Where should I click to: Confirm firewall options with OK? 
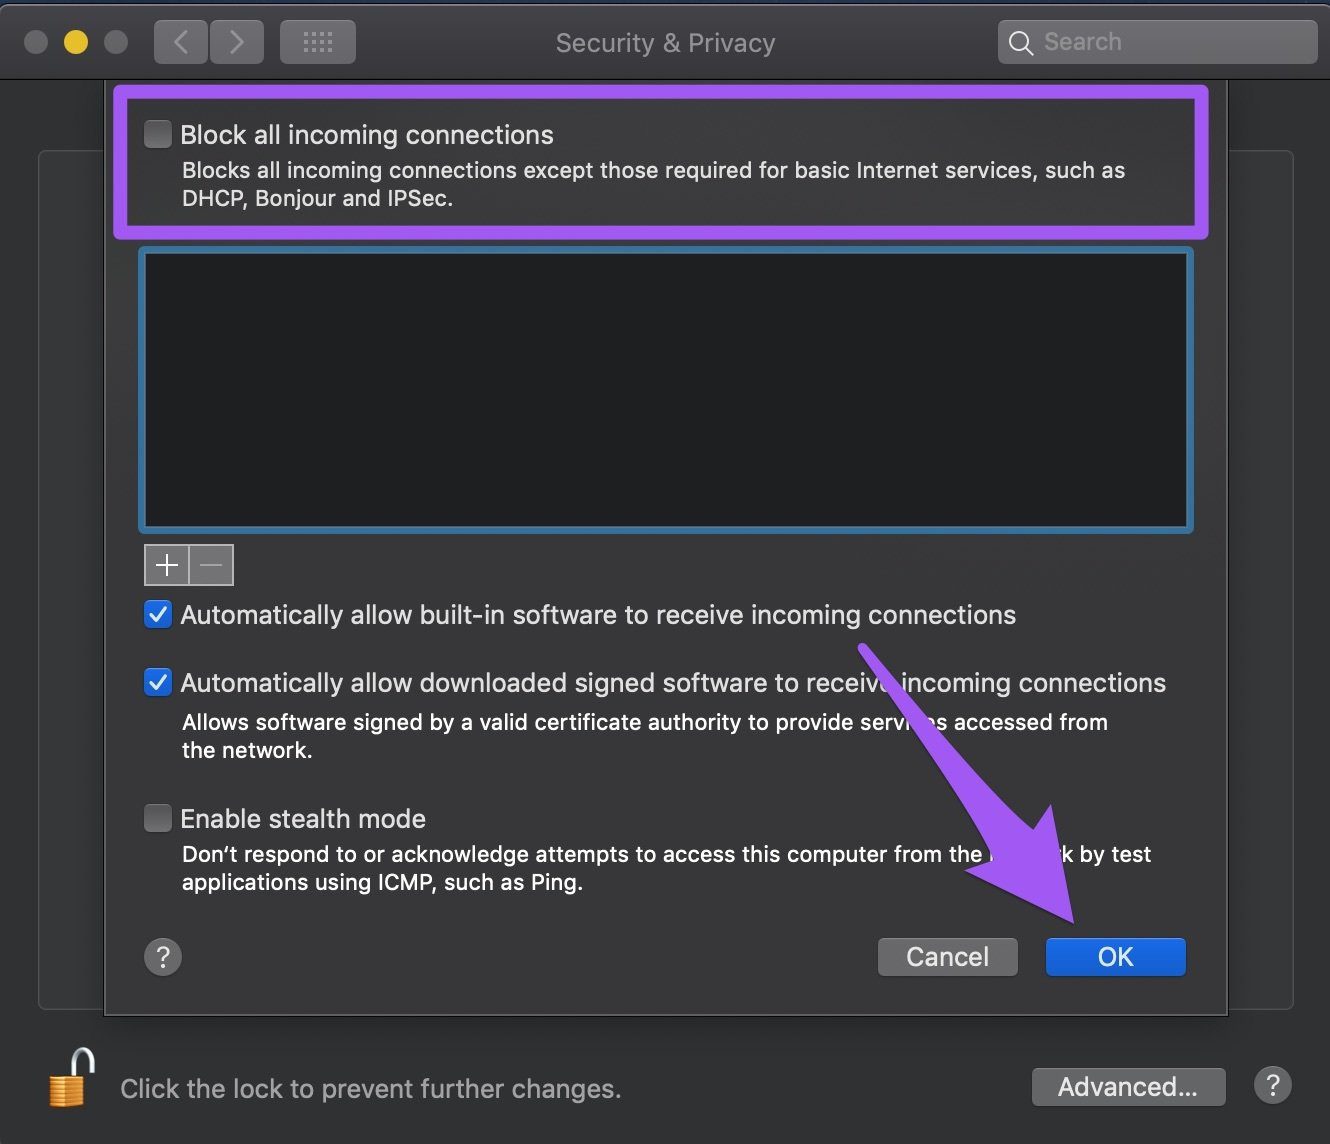(1116, 957)
